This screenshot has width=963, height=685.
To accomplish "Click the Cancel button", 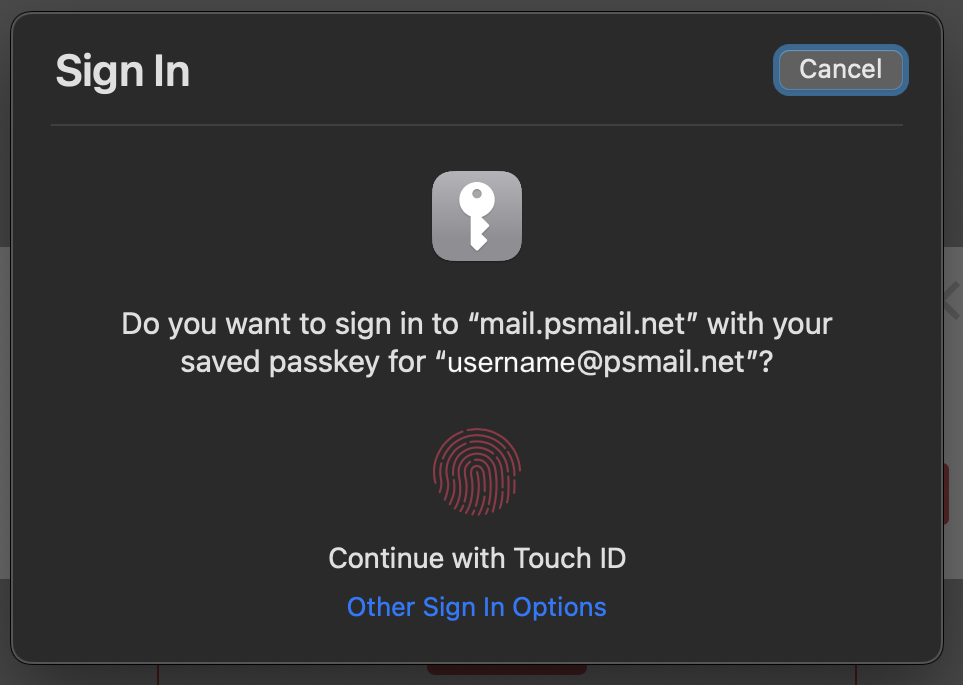I will coord(840,69).
